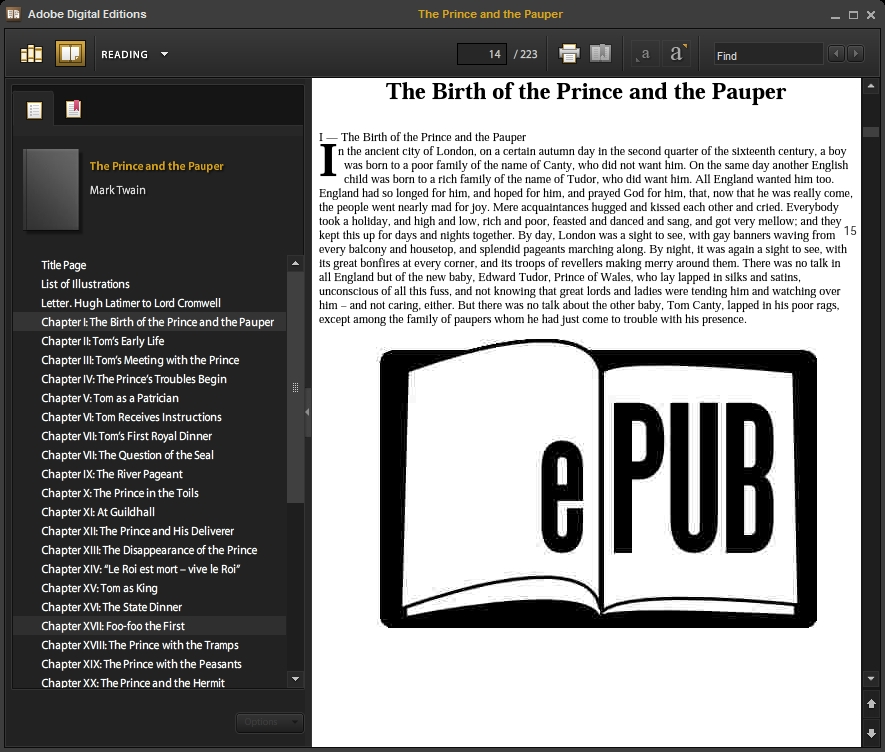The image size is (885, 752).
Task: Select Chapter I: The Birth of the Prince
Action: tap(150, 322)
